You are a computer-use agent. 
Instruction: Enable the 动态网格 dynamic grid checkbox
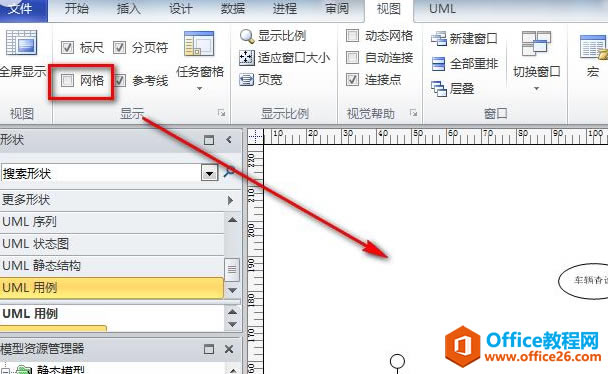[x=352, y=36]
